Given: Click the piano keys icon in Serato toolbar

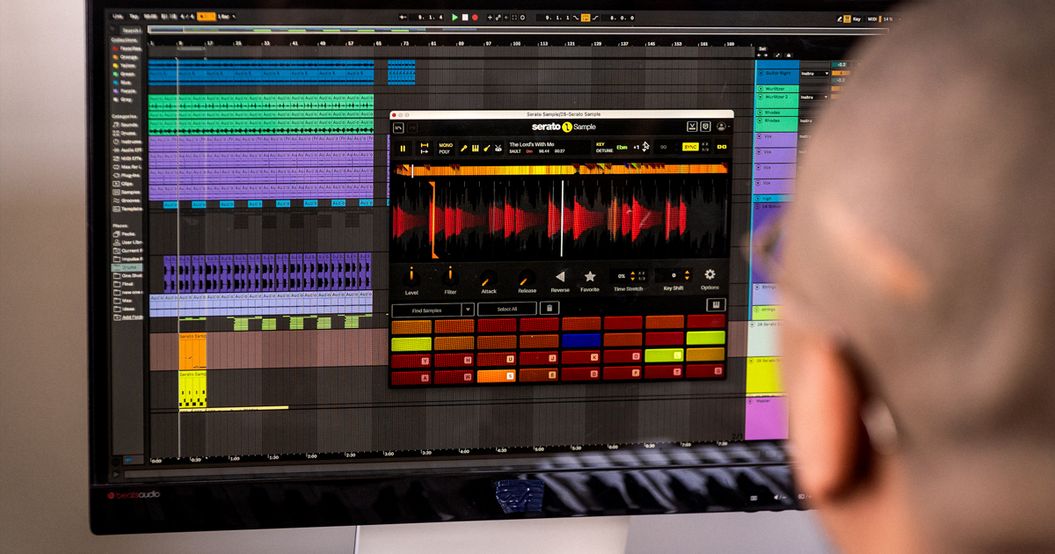Looking at the screenshot, I should point(475,148).
